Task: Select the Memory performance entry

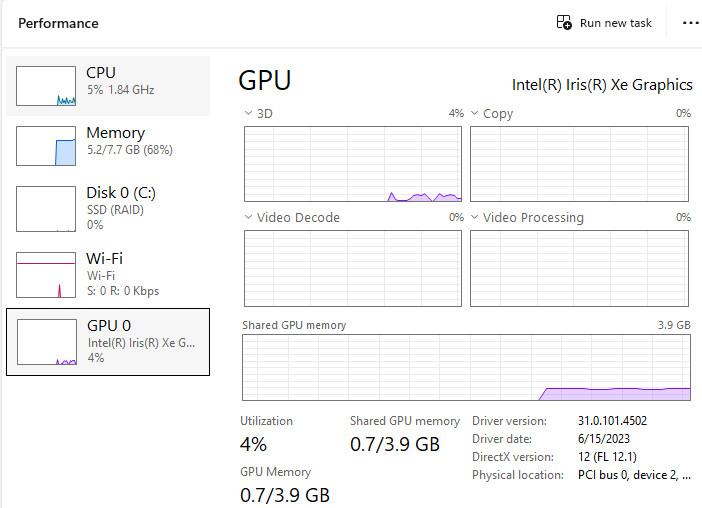Action: tap(108, 145)
